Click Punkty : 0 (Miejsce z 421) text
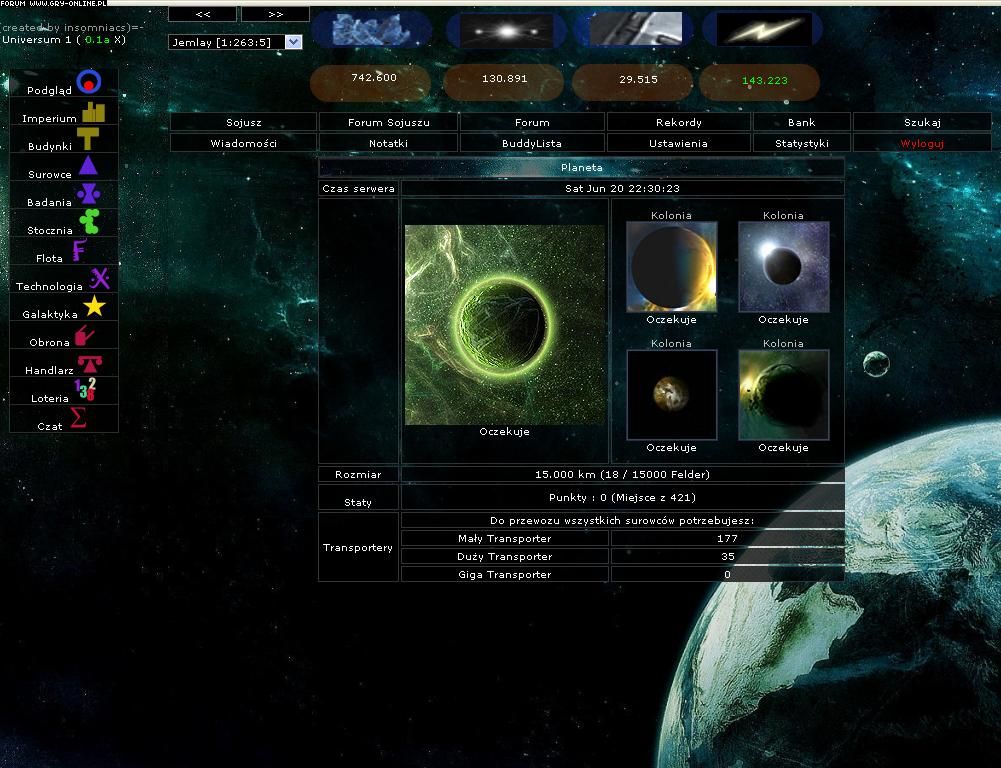 [622, 497]
